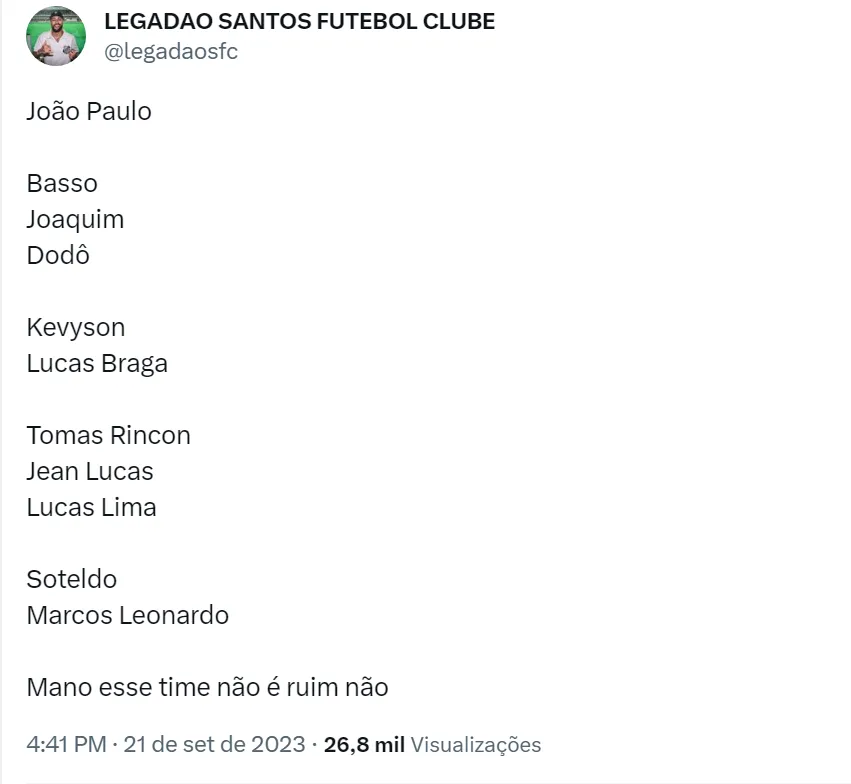Click the name Basso in the tweet
This screenshot has width=851, height=784.
pyautogui.click(x=62, y=183)
